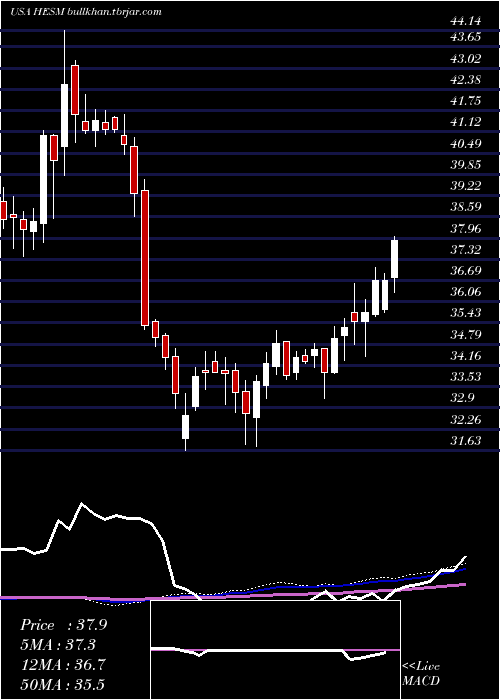Click the 43.02 price axis label

click(x=466, y=58)
